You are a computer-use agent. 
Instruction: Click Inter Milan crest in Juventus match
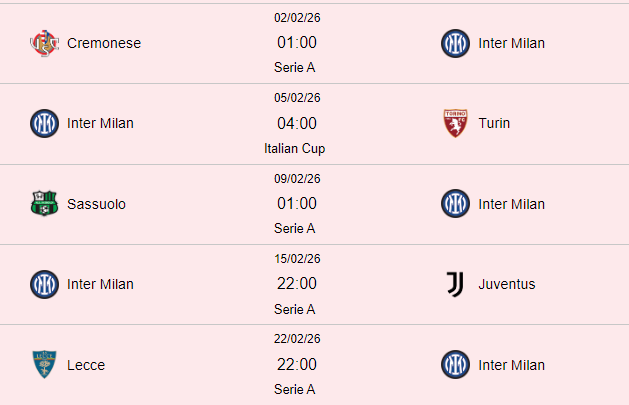pos(44,284)
